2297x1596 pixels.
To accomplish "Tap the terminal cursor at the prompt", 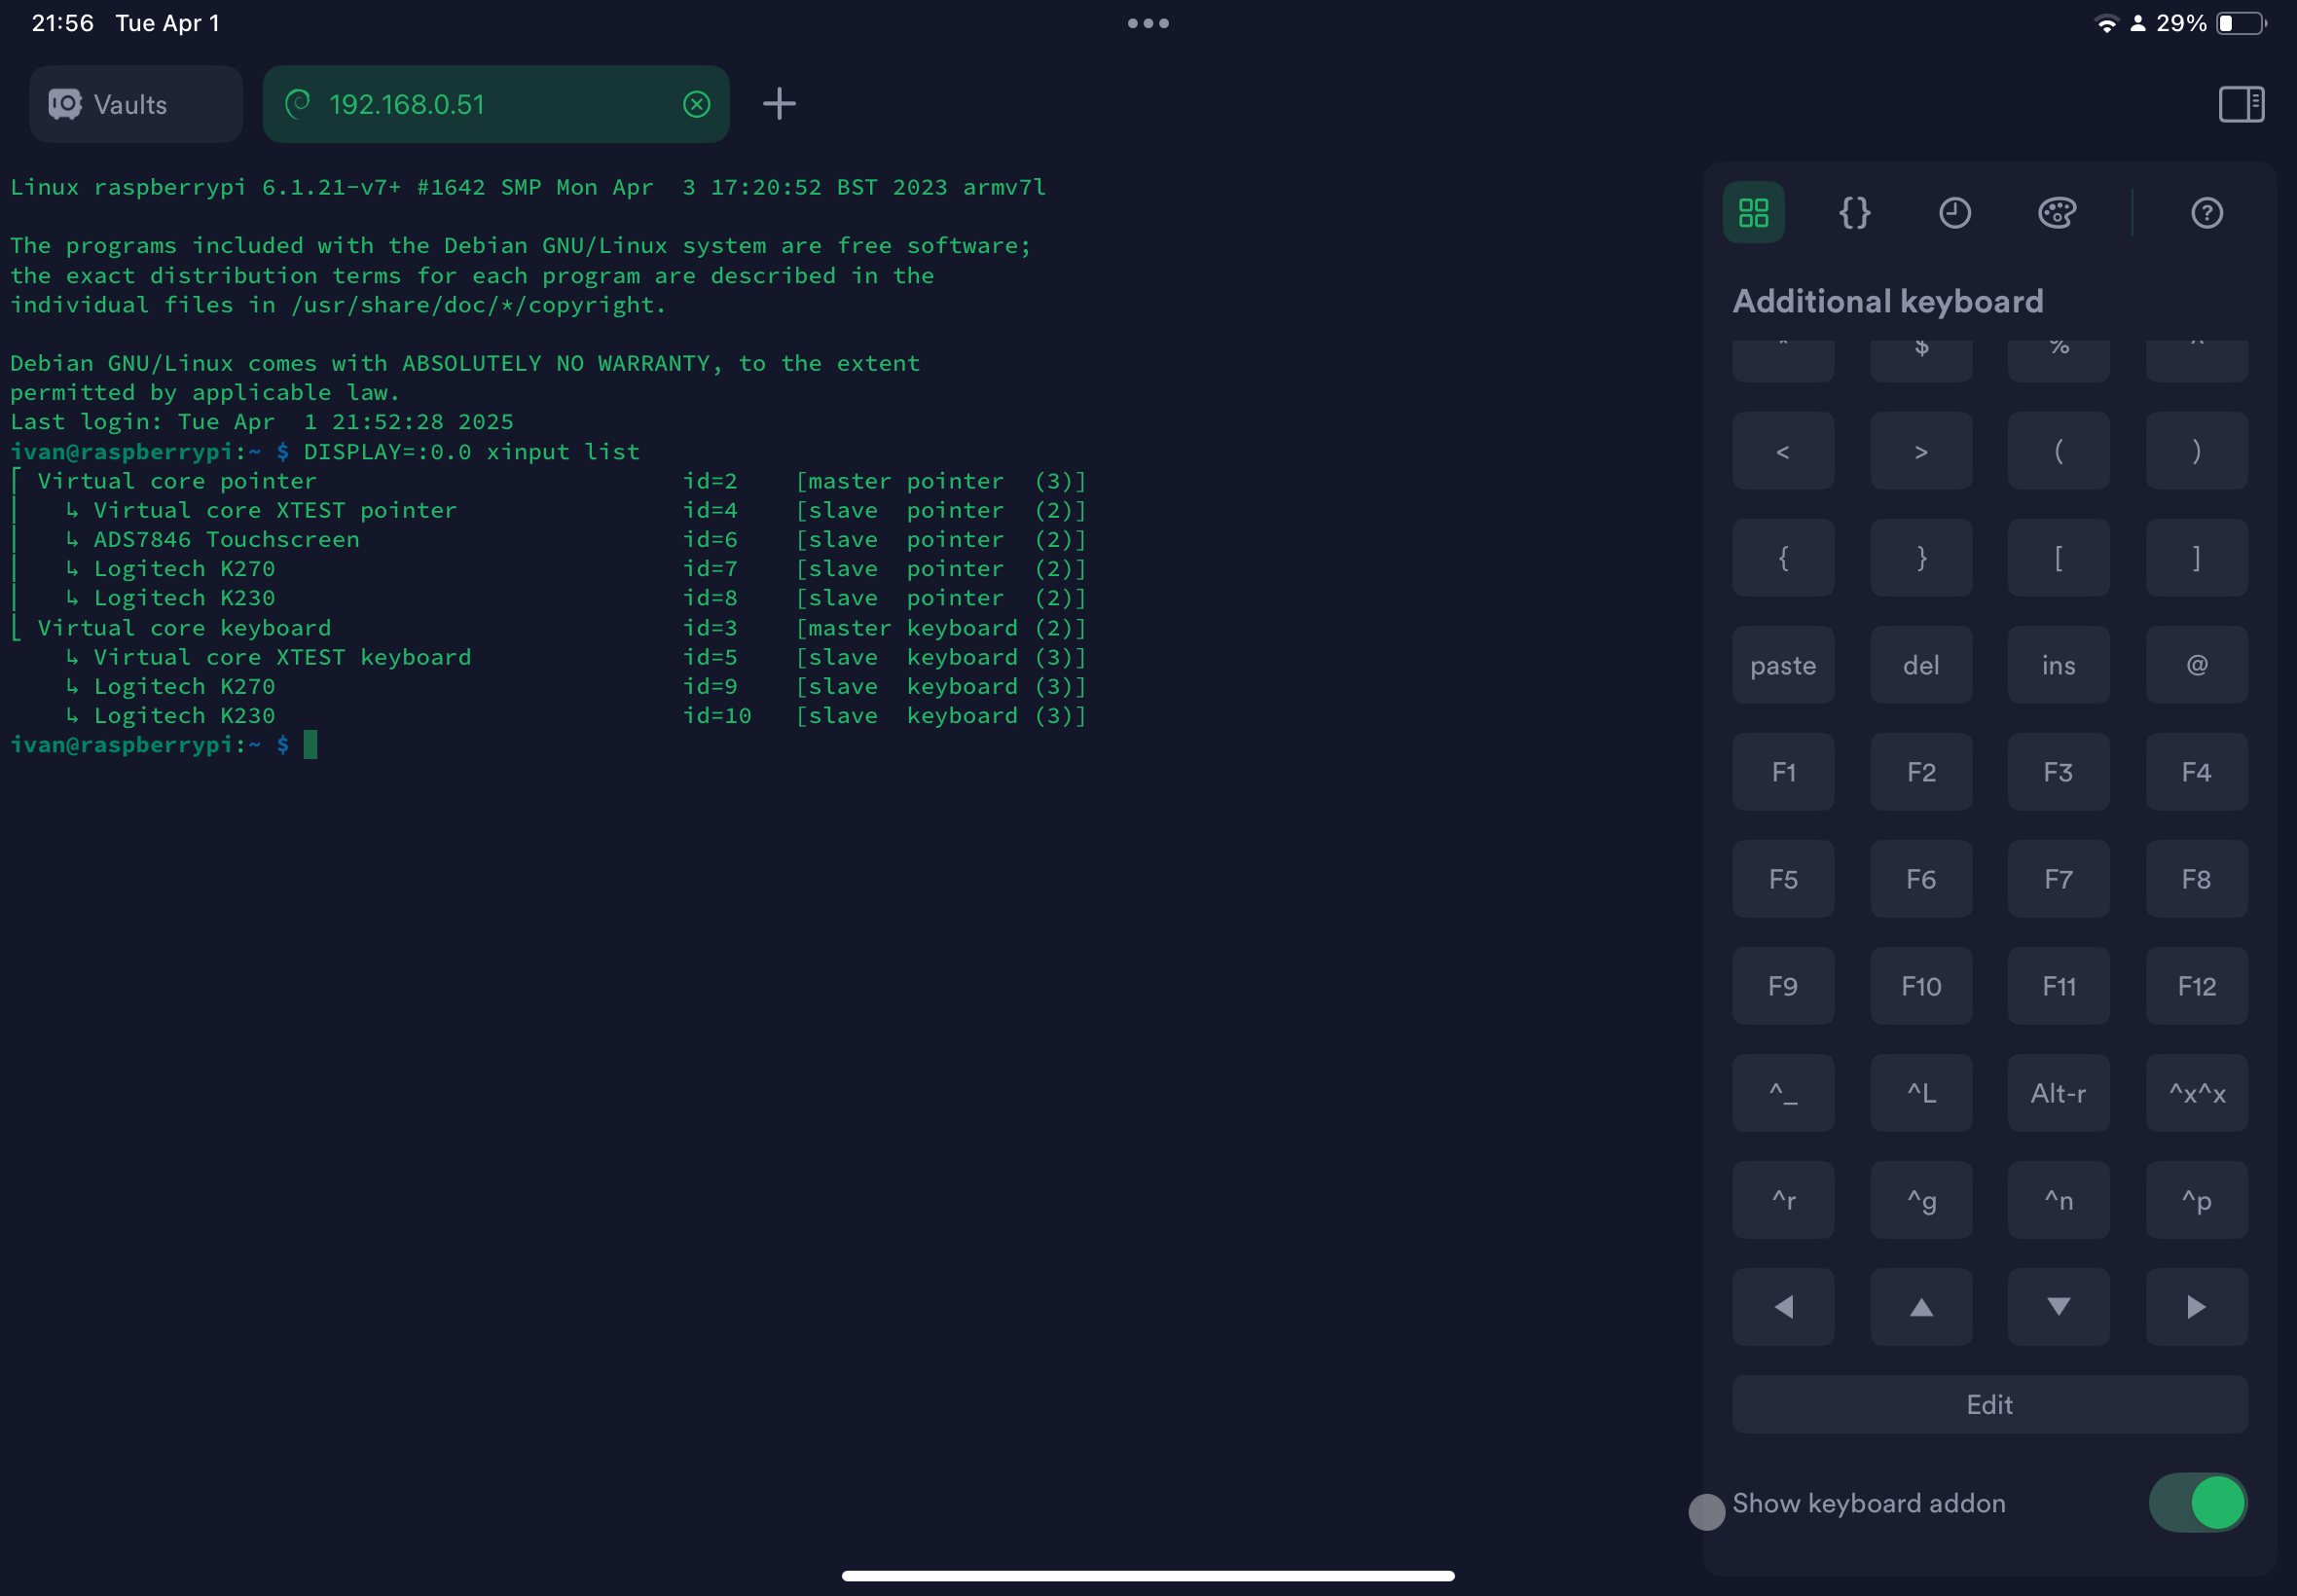I will click(x=310, y=744).
